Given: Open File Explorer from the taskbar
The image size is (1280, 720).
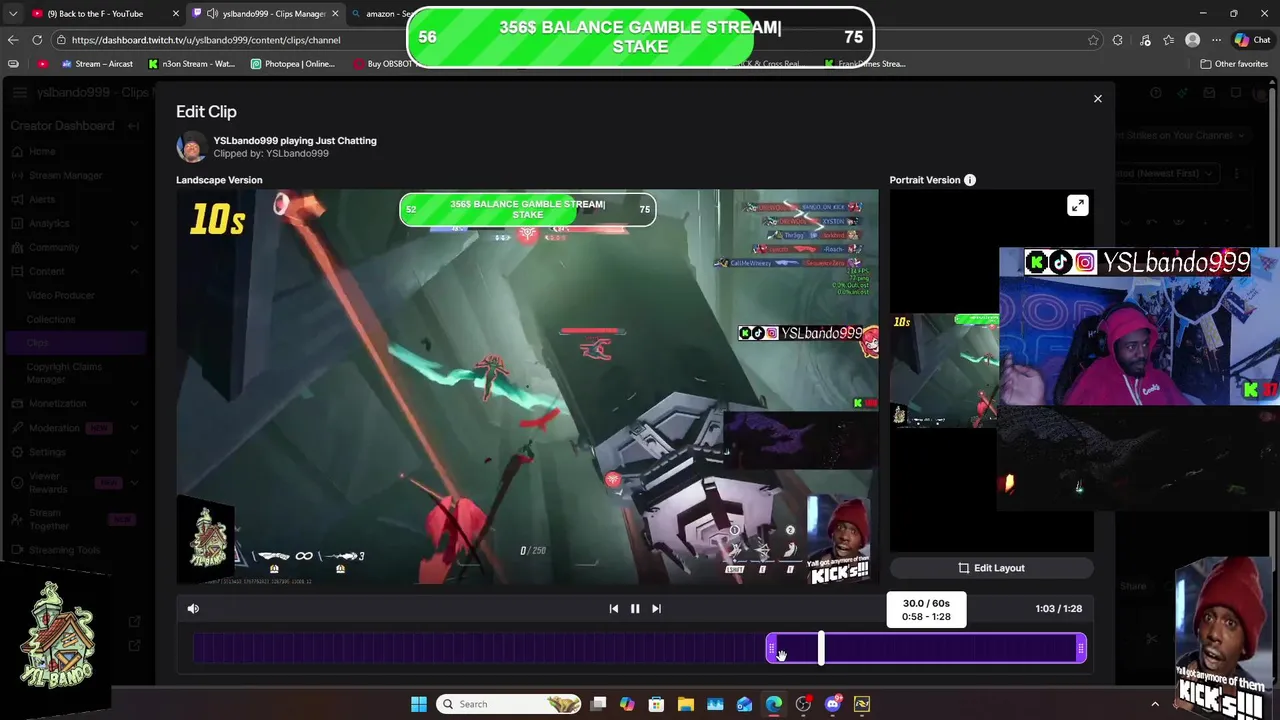Looking at the screenshot, I should click(685, 704).
